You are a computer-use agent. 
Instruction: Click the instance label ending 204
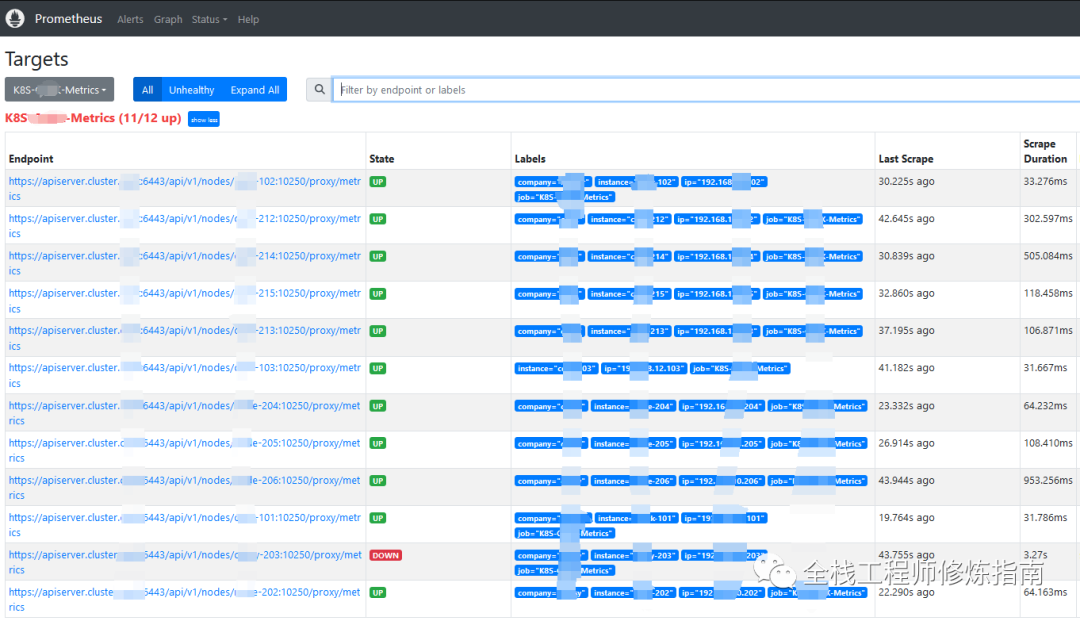pos(634,406)
